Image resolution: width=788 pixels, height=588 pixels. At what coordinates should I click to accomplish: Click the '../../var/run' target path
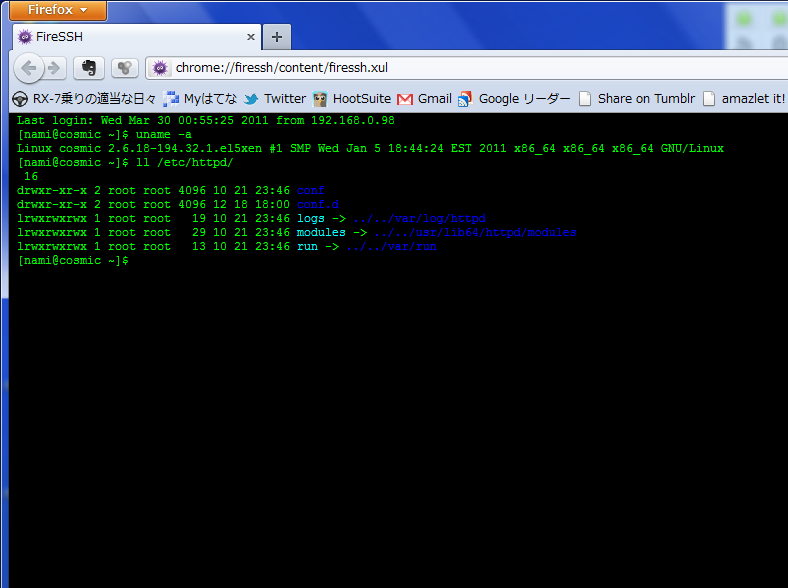tap(391, 247)
